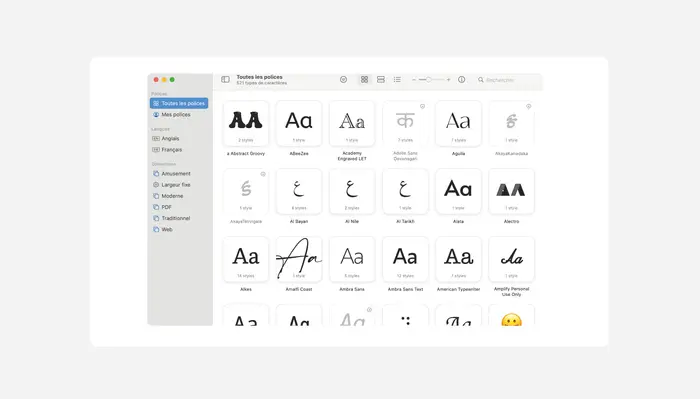This screenshot has width=700, height=399.
Task: Open the circled filter dropdown in toolbar
Action: (x=343, y=79)
